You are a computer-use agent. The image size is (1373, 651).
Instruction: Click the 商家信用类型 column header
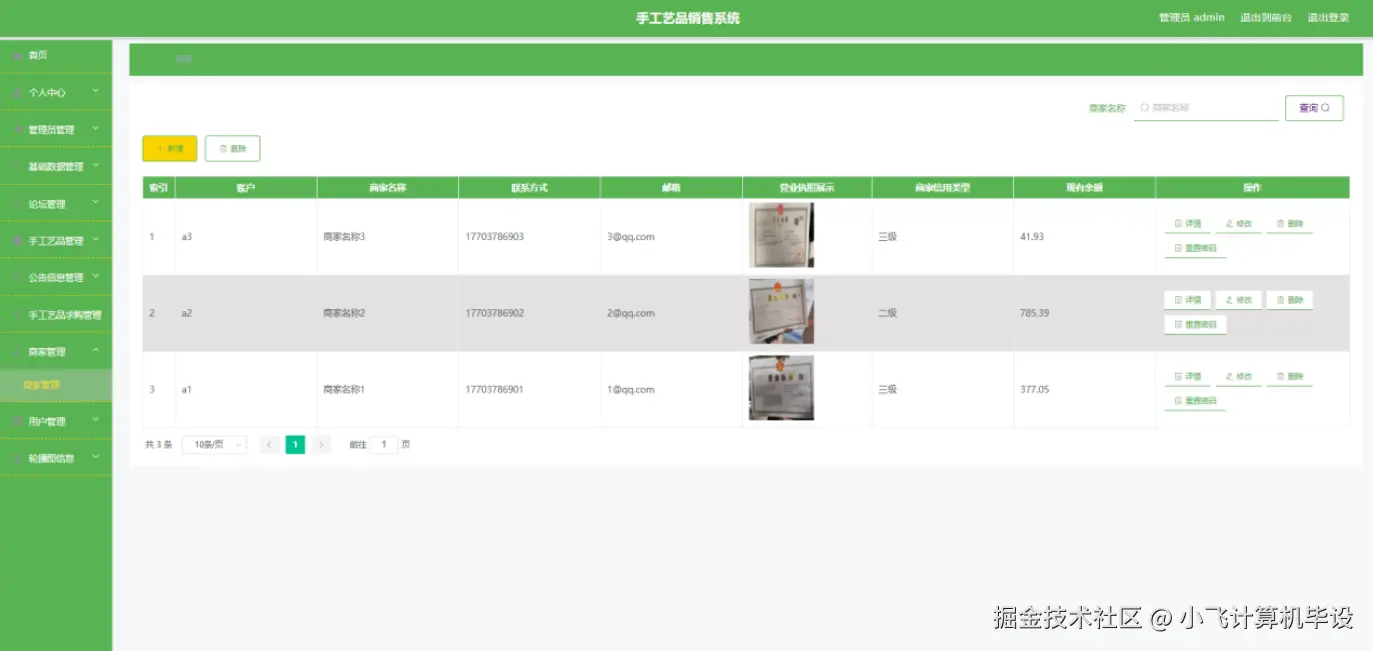[942, 188]
